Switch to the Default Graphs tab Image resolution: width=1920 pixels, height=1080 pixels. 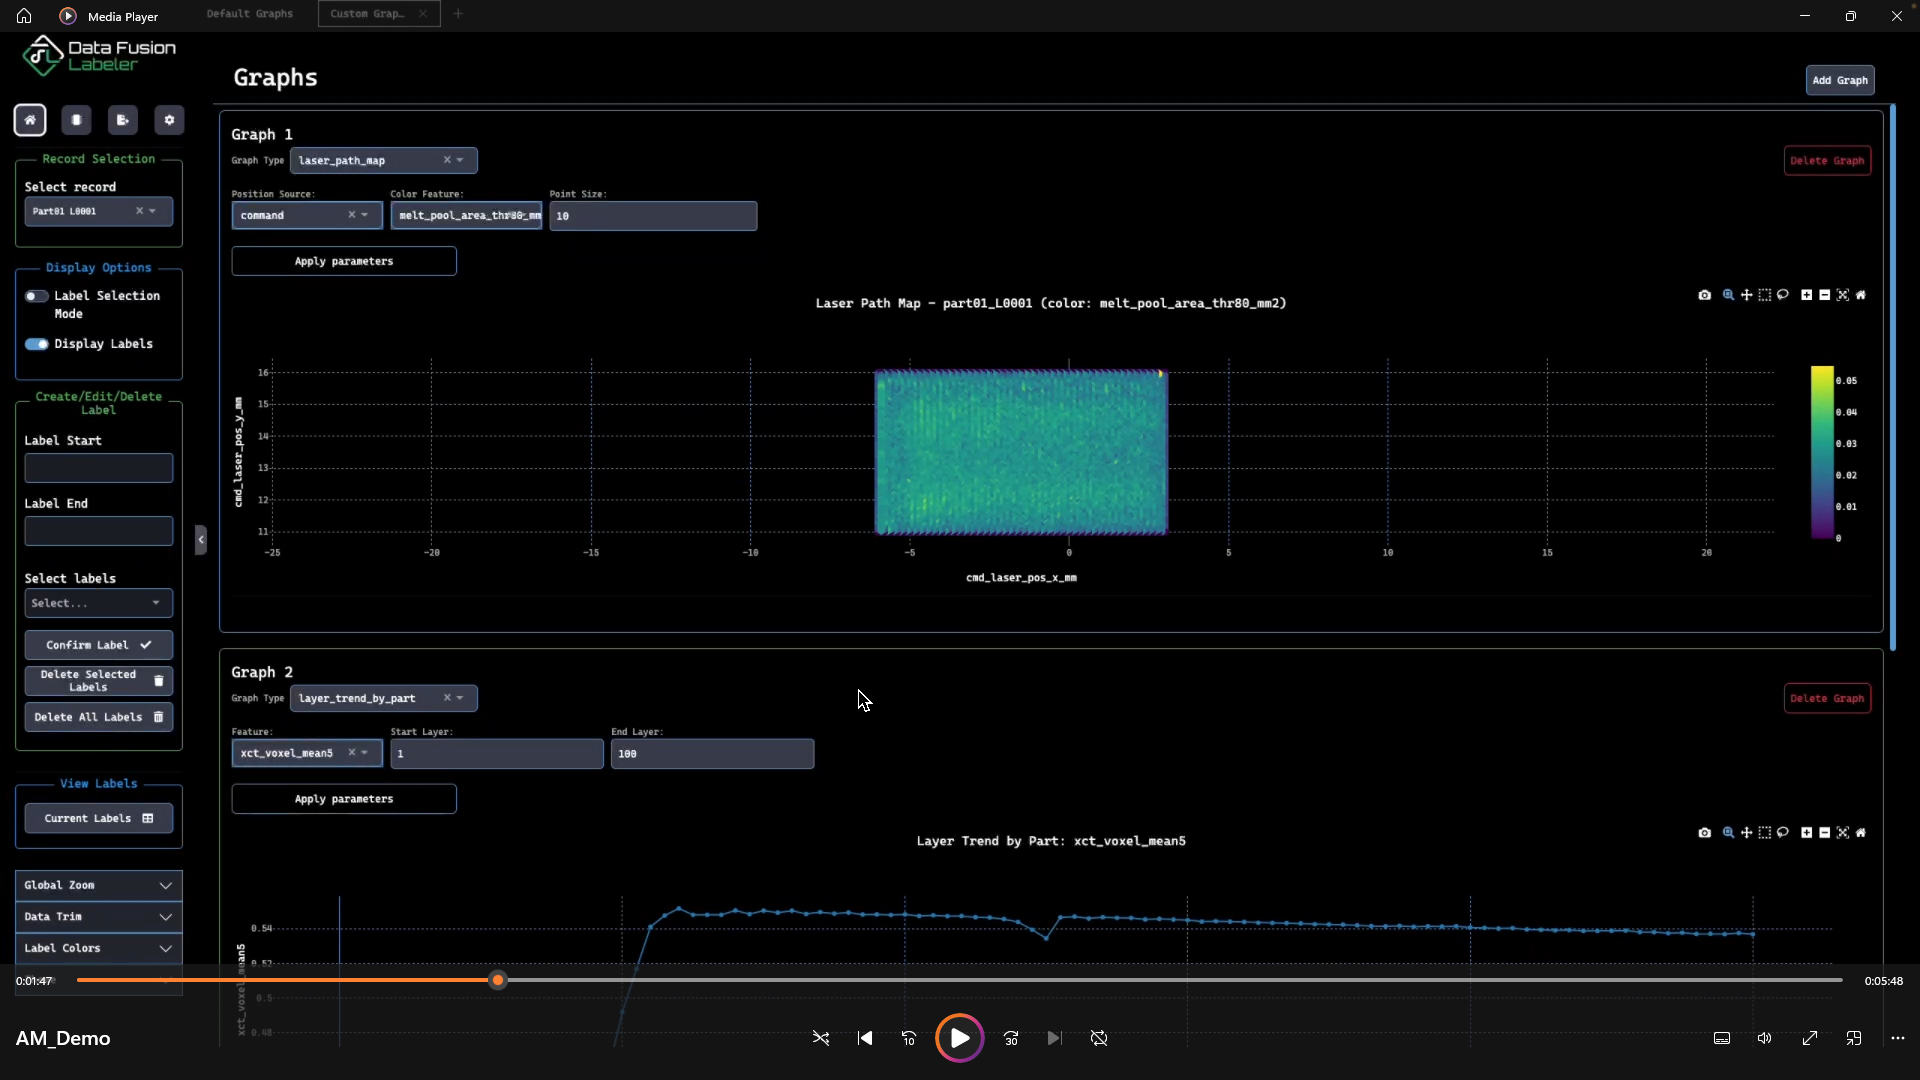(250, 14)
